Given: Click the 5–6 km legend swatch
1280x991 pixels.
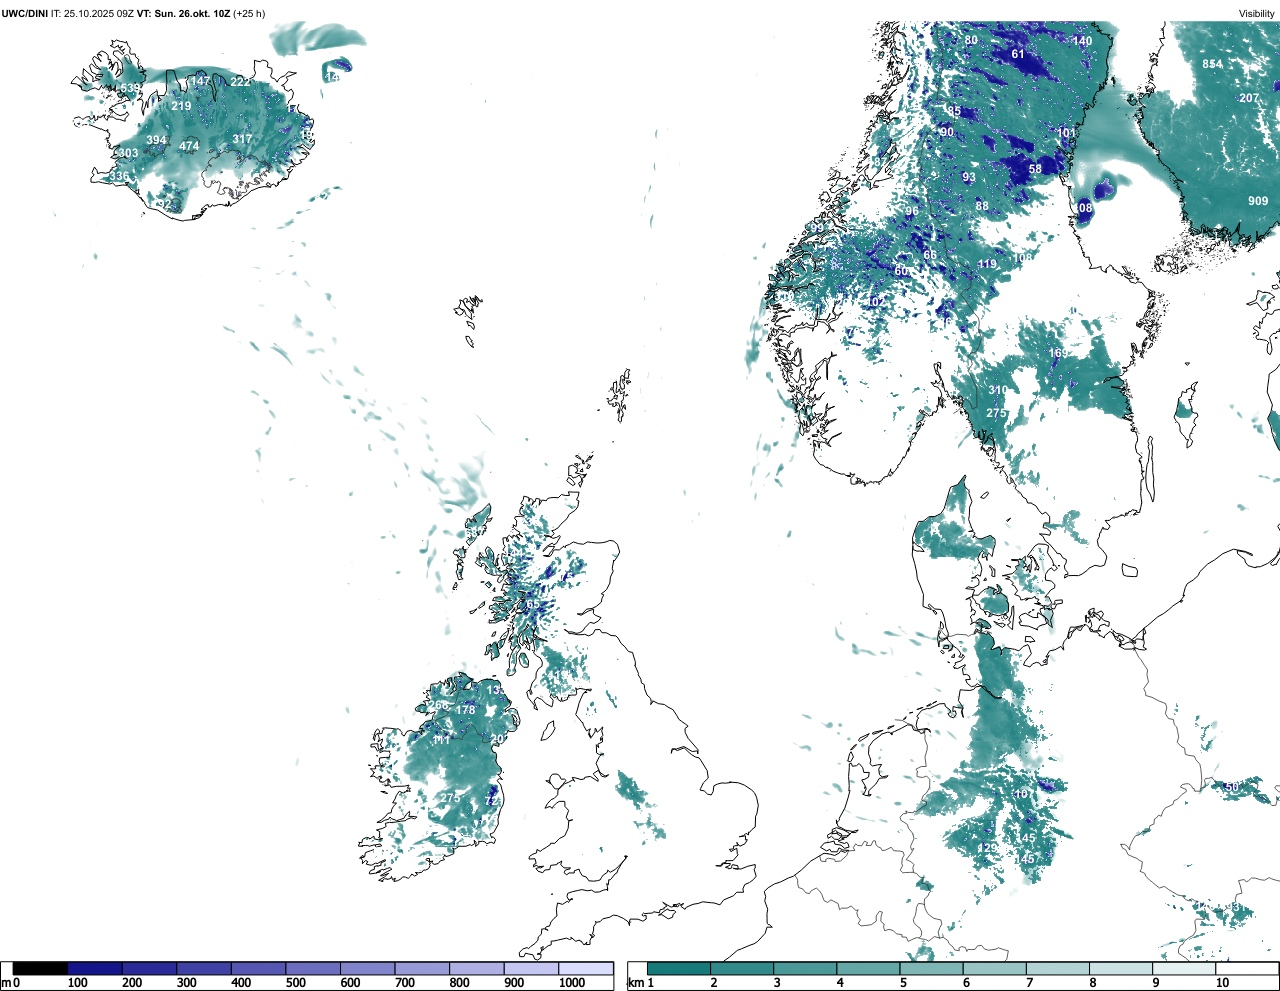Looking at the screenshot, I should (x=932, y=968).
